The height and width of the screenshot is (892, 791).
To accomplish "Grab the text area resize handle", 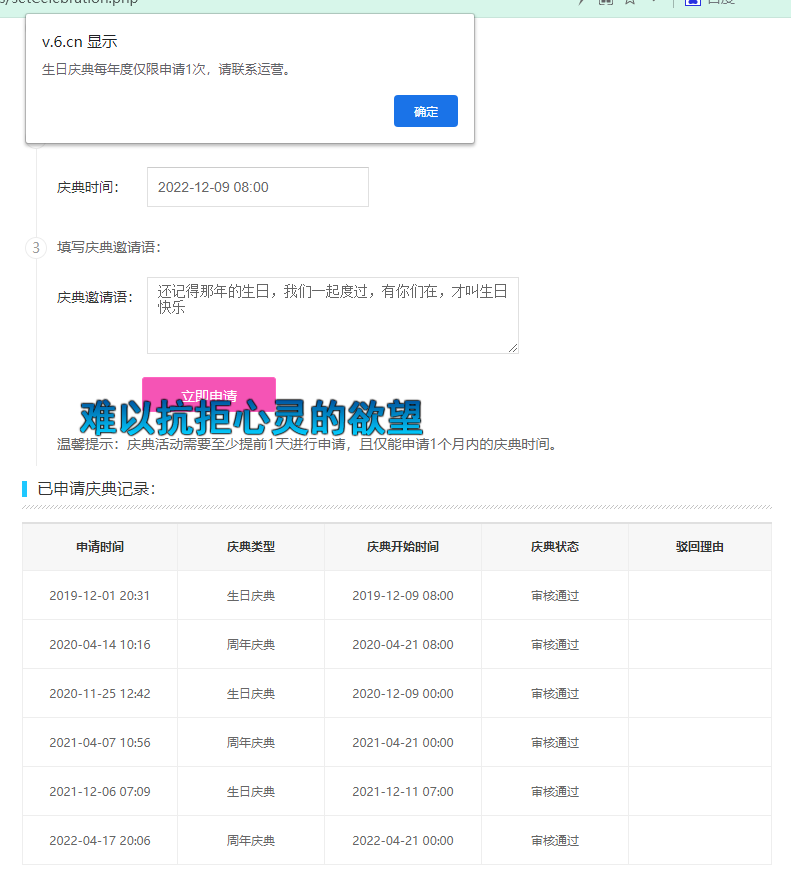I will click(x=513, y=348).
